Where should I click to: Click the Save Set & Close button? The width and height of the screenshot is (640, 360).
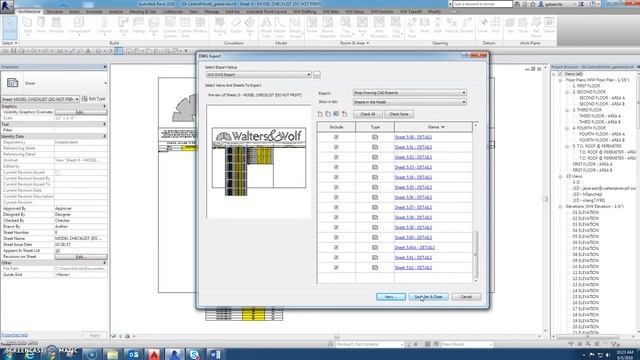(428, 297)
